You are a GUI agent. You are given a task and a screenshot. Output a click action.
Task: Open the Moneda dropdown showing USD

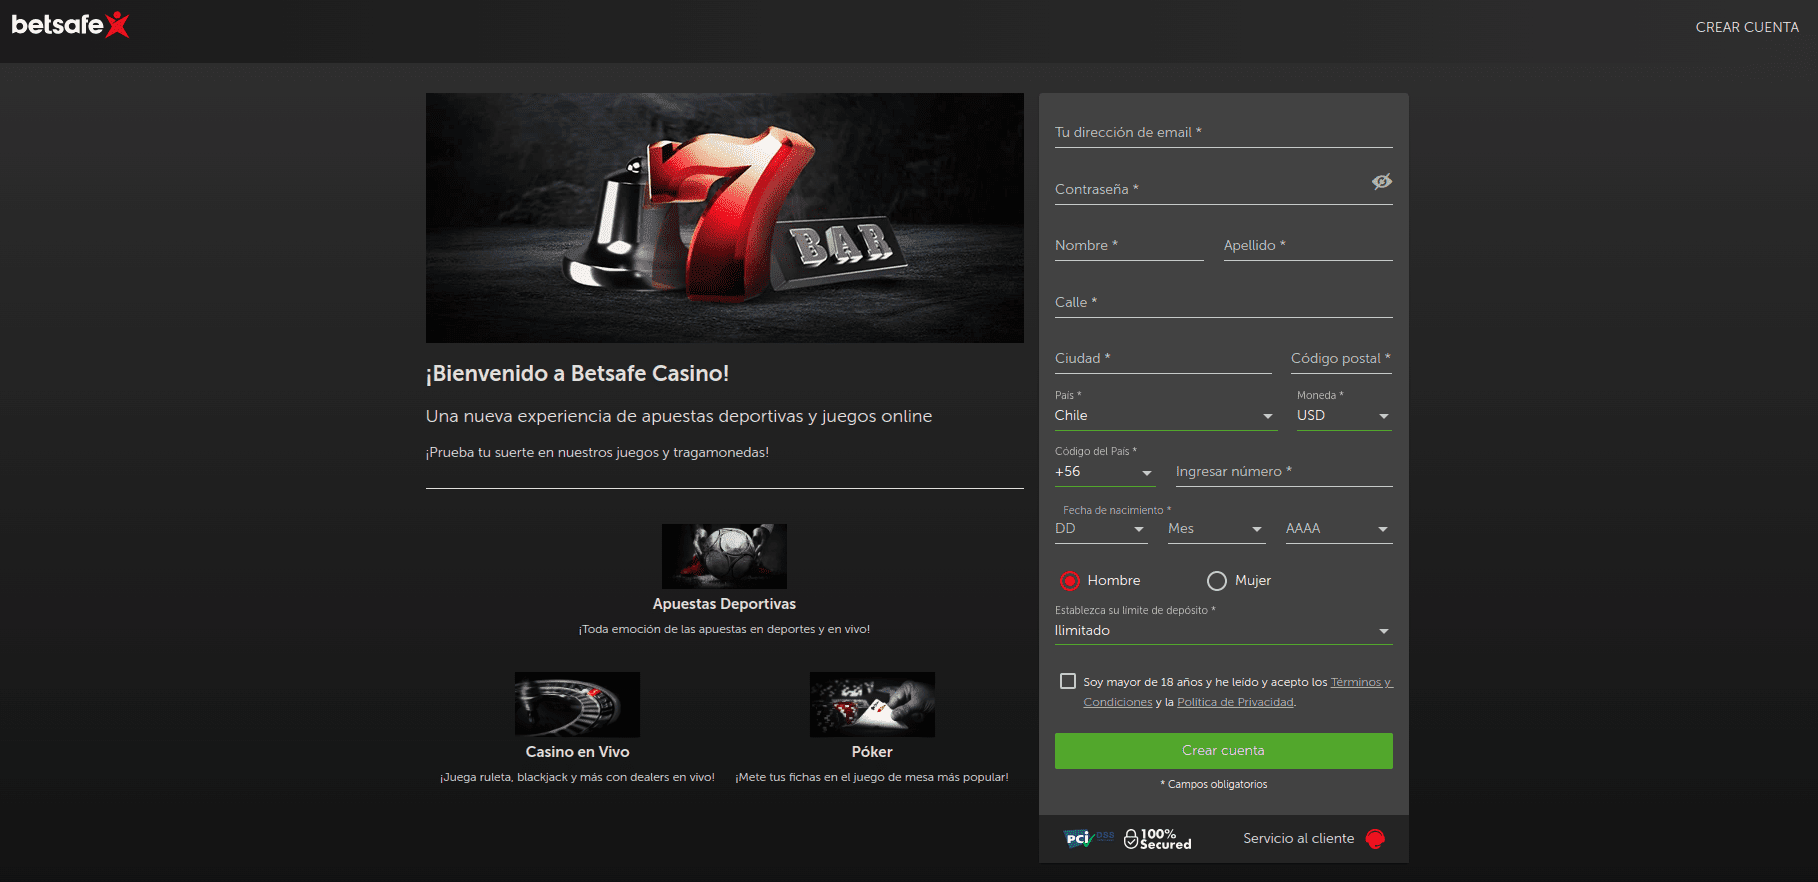coord(1344,416)
